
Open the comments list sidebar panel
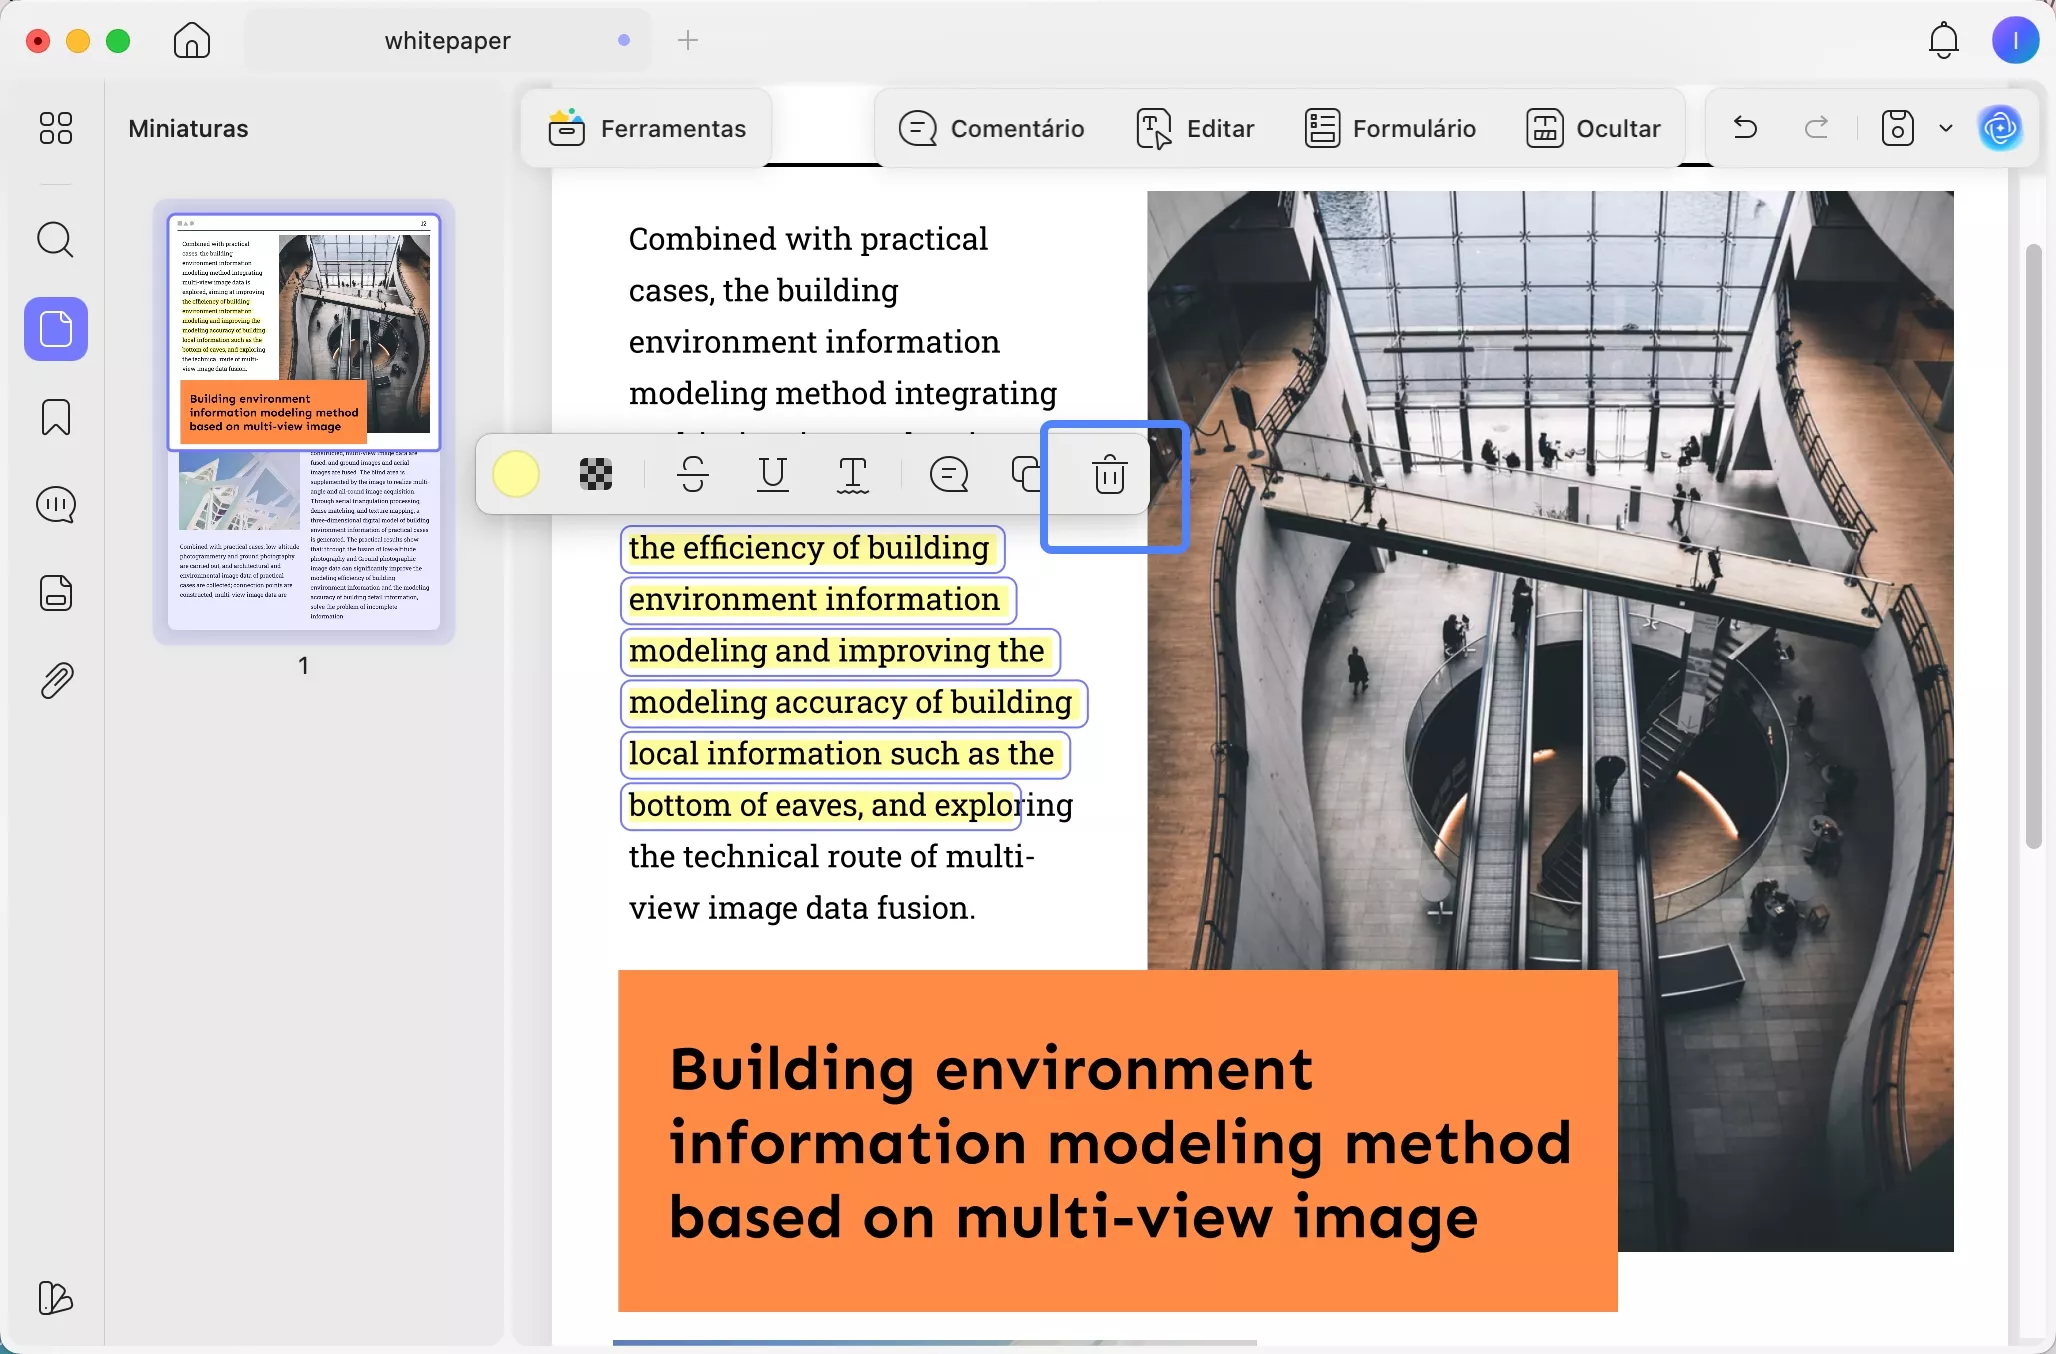[55, 505]
